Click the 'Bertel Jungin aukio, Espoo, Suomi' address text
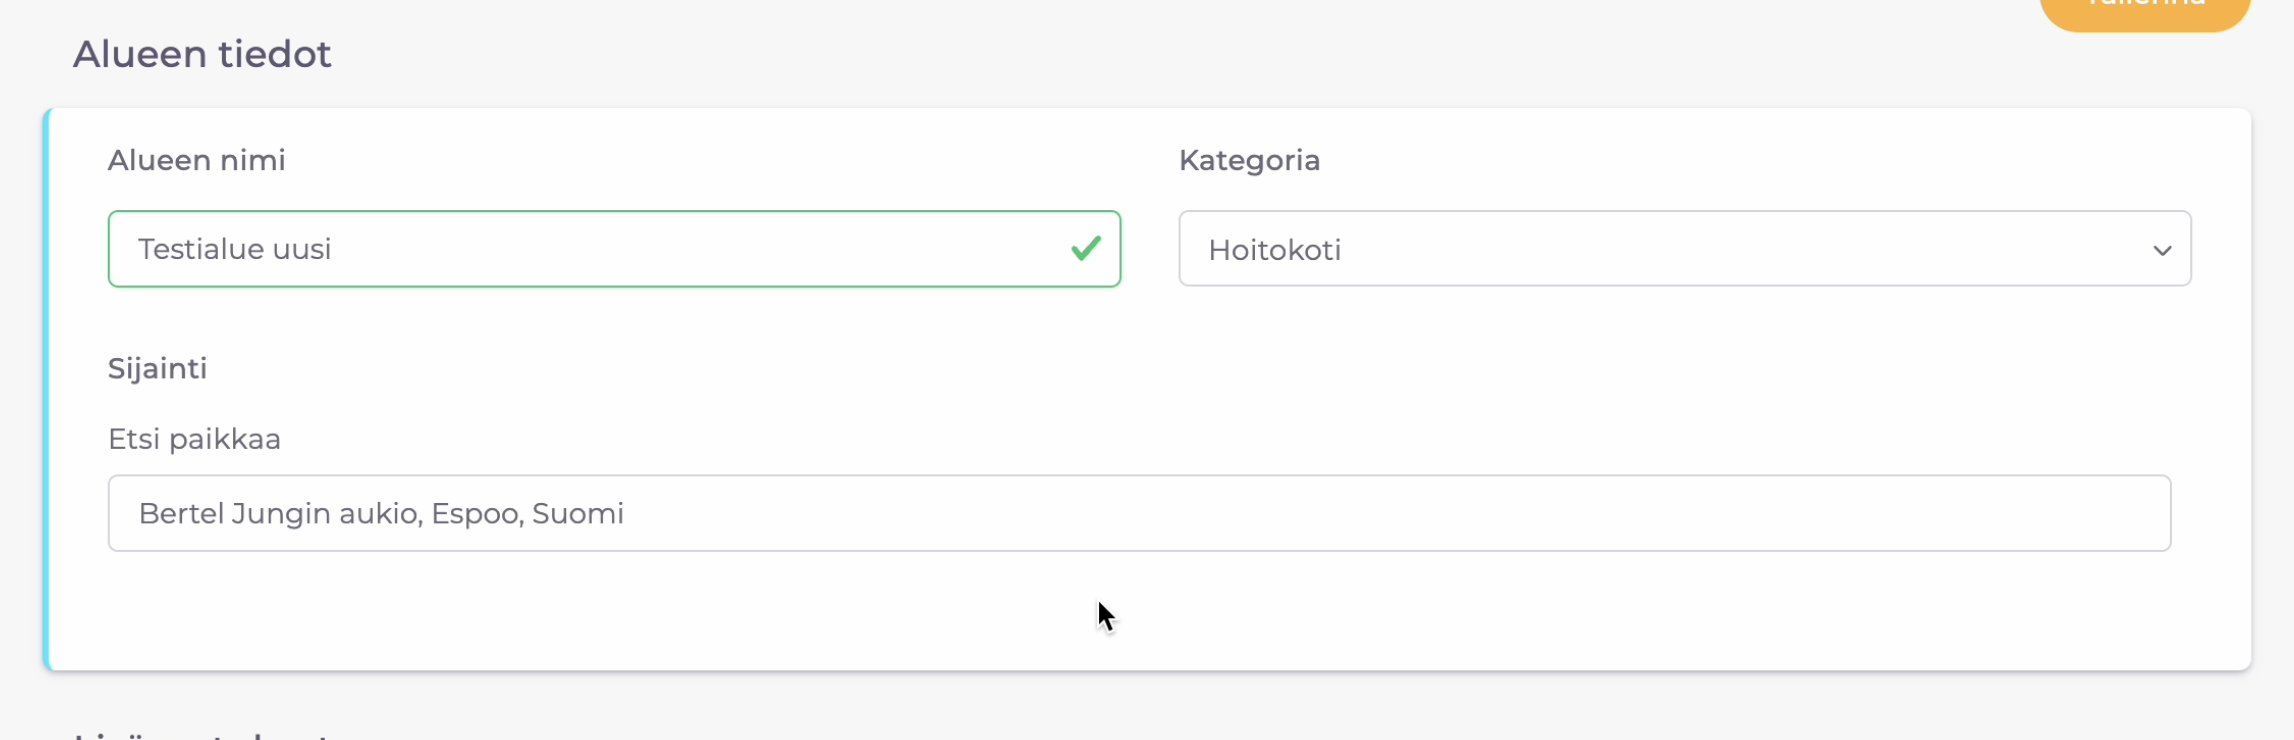Screen dimensions: 2294x740 click(381, 513)
